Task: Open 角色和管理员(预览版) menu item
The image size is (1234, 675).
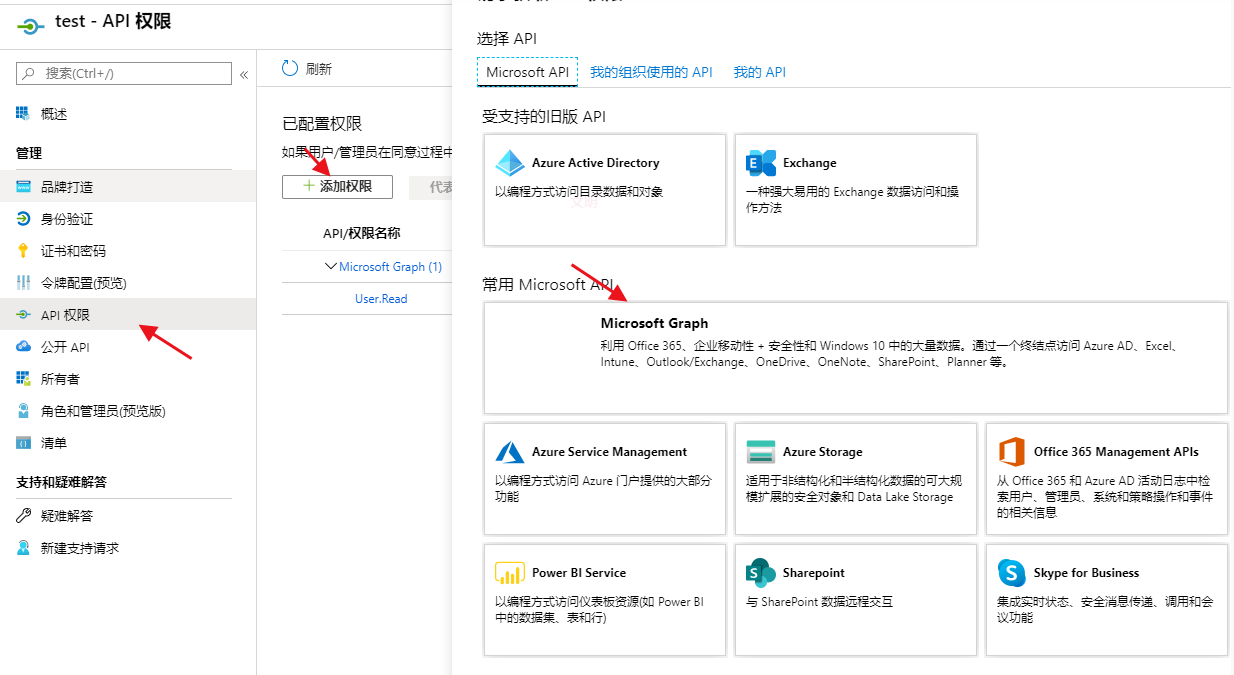Action: click(128, 411)
